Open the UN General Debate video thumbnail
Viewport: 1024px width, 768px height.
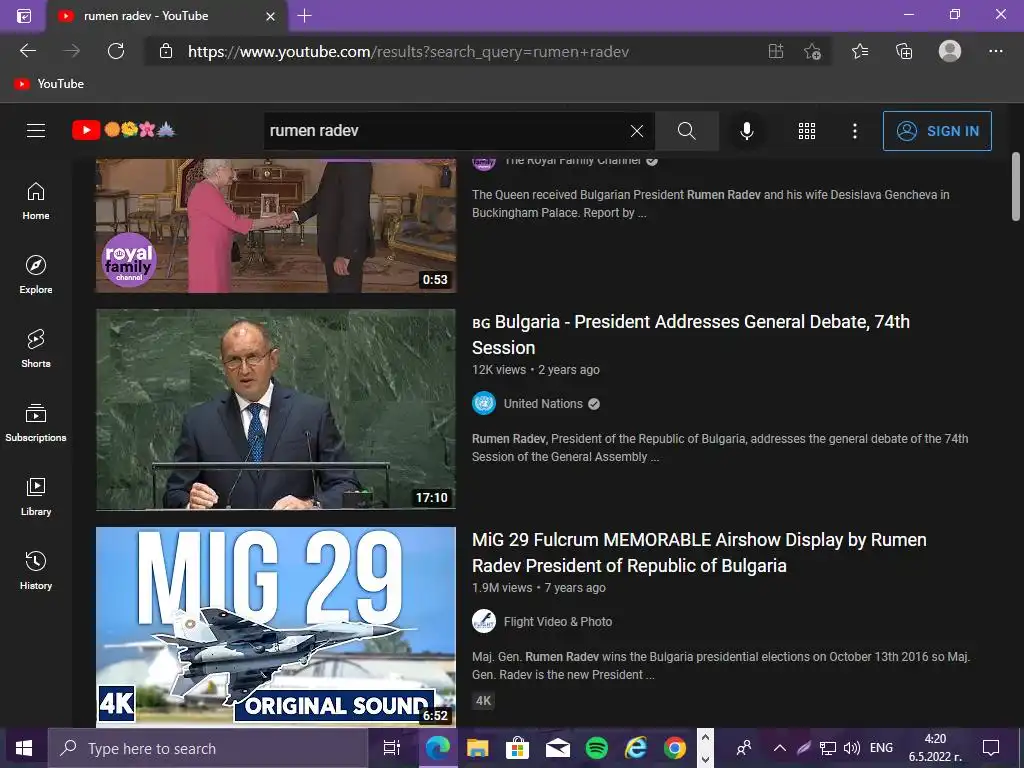276,409
